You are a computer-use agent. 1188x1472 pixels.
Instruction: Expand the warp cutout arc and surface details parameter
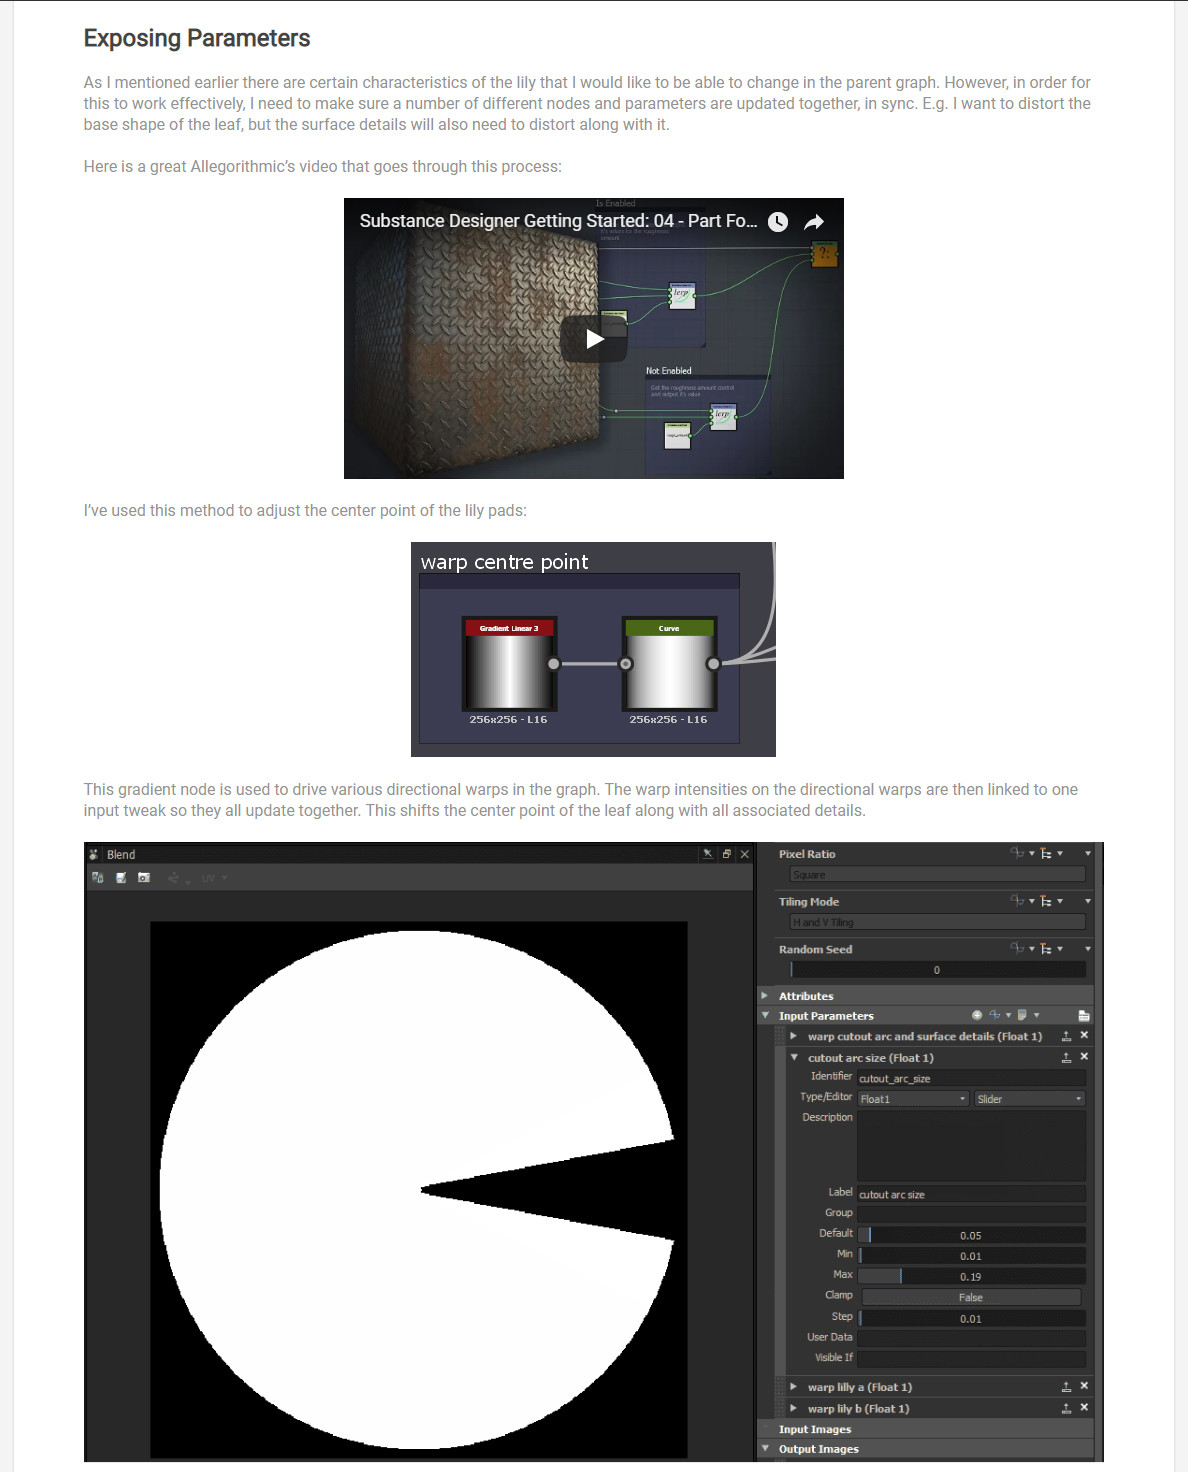(794, 1036)
